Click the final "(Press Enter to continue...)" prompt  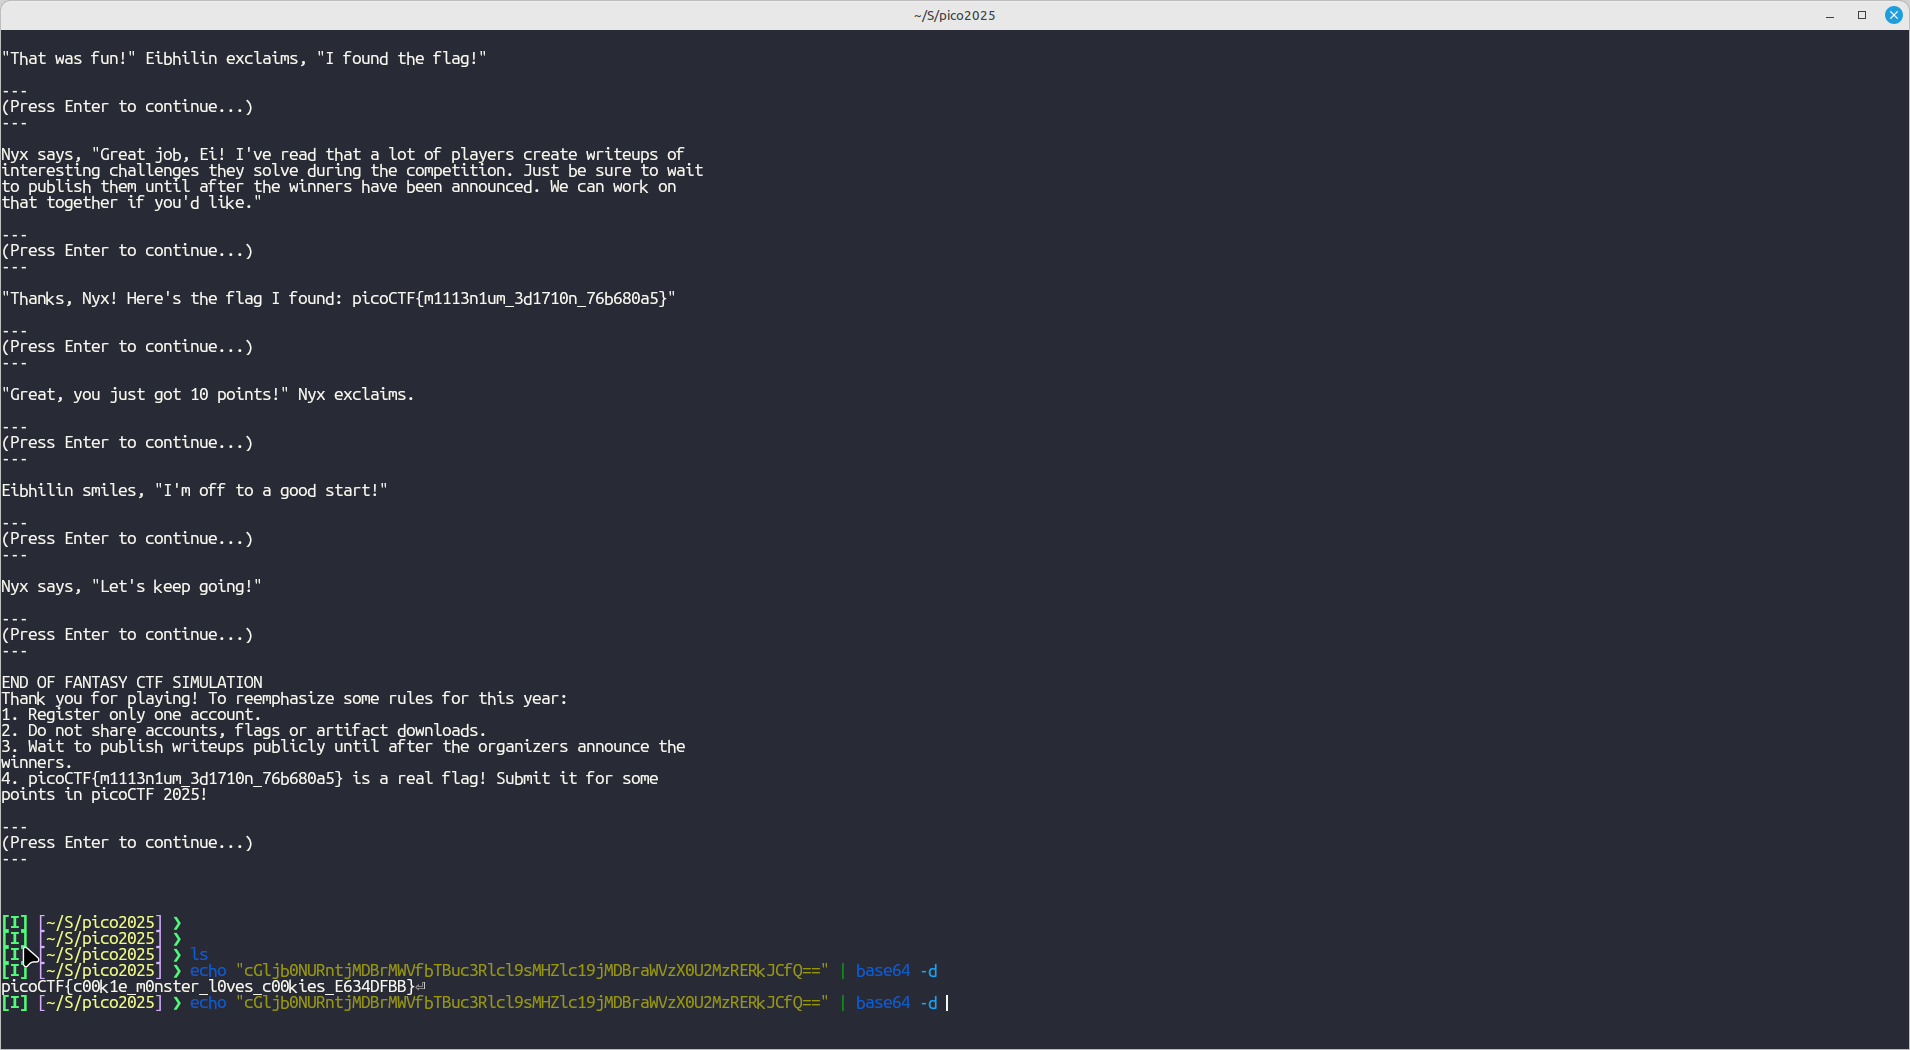127,843
